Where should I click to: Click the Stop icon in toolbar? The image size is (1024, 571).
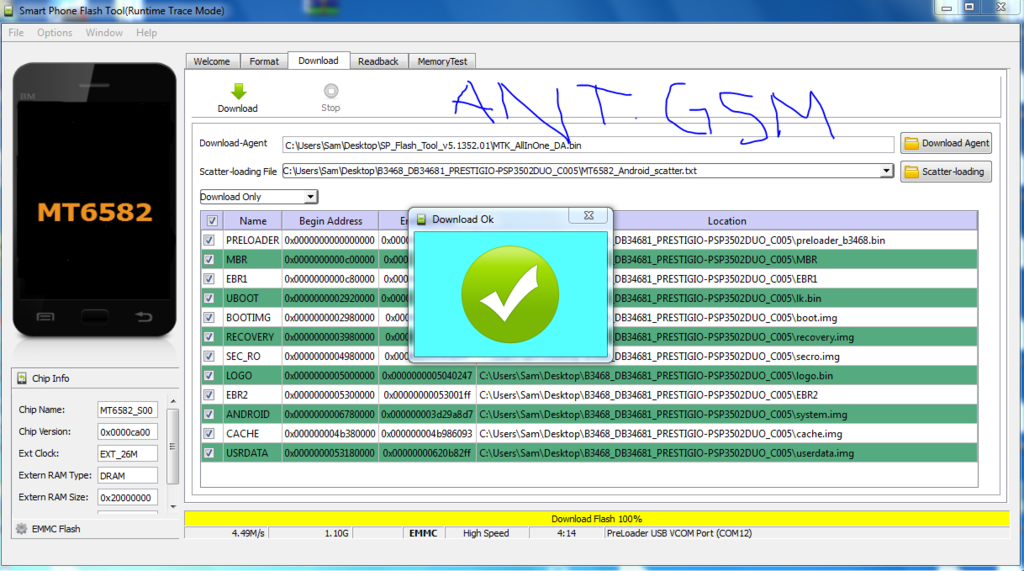click(330, 91)
